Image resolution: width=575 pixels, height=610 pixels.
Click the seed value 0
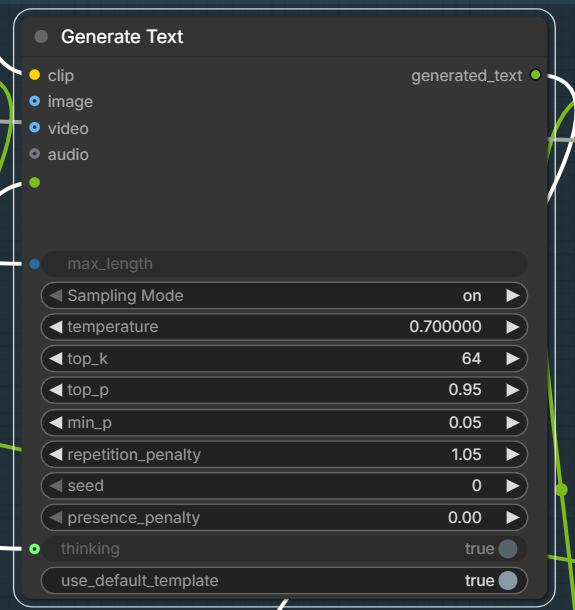[x=477, y=486]
